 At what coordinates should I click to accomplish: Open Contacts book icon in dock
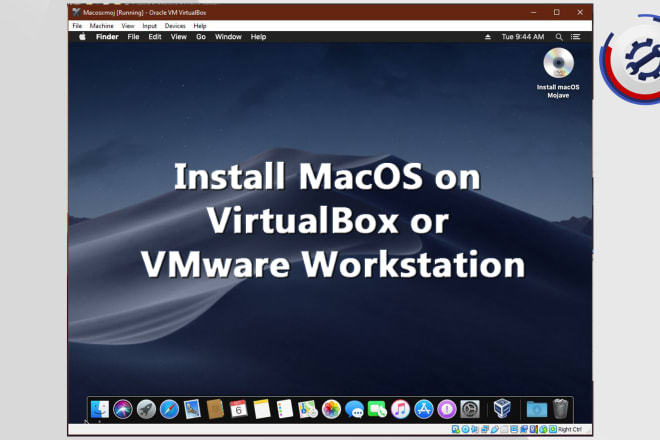coord(215,409)
